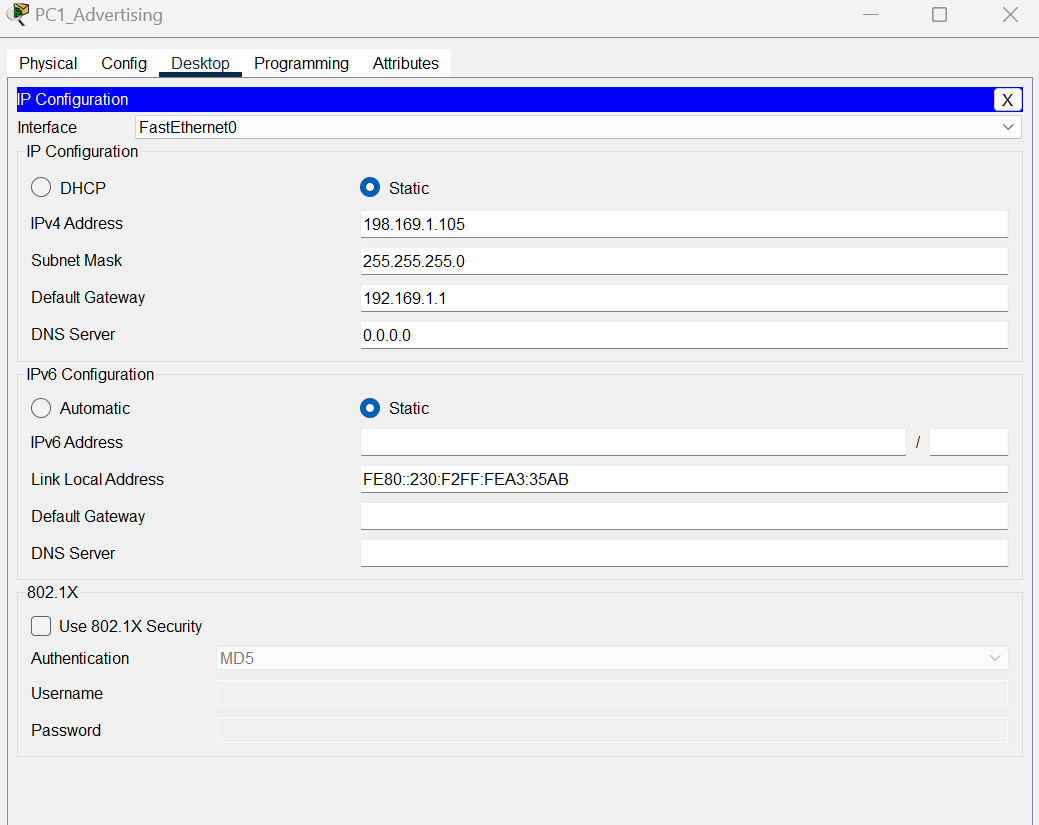Click the Subnet Mask field 255.255.255.0

(684, 261)
